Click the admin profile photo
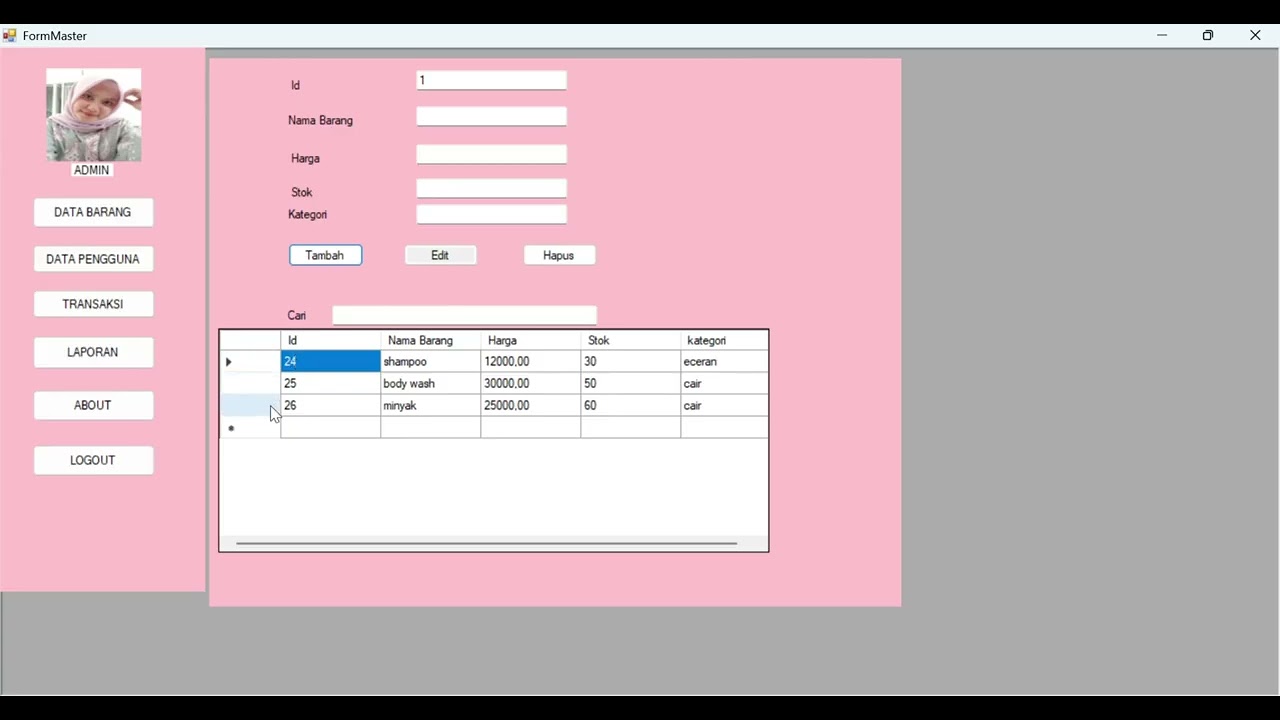This screenshot has height=720, width=1280. tap(93, 115)
